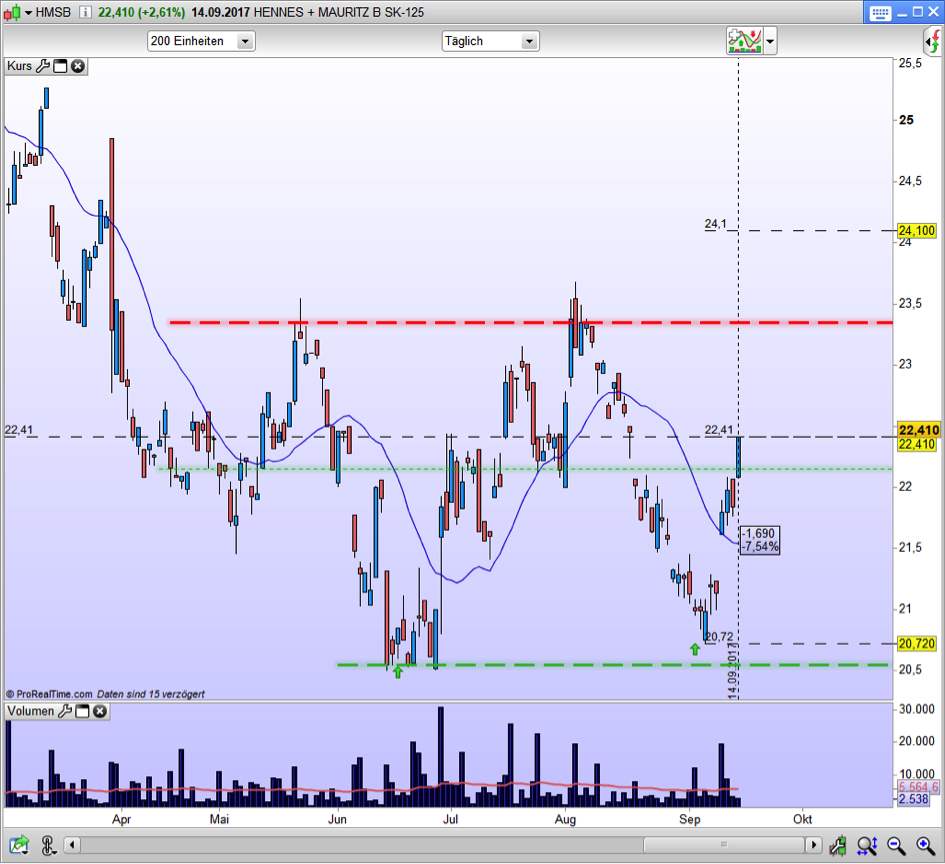Open the add indicators icon
Image resolution: width=945 pixels, height=864 pixels.
click(745, 41)
